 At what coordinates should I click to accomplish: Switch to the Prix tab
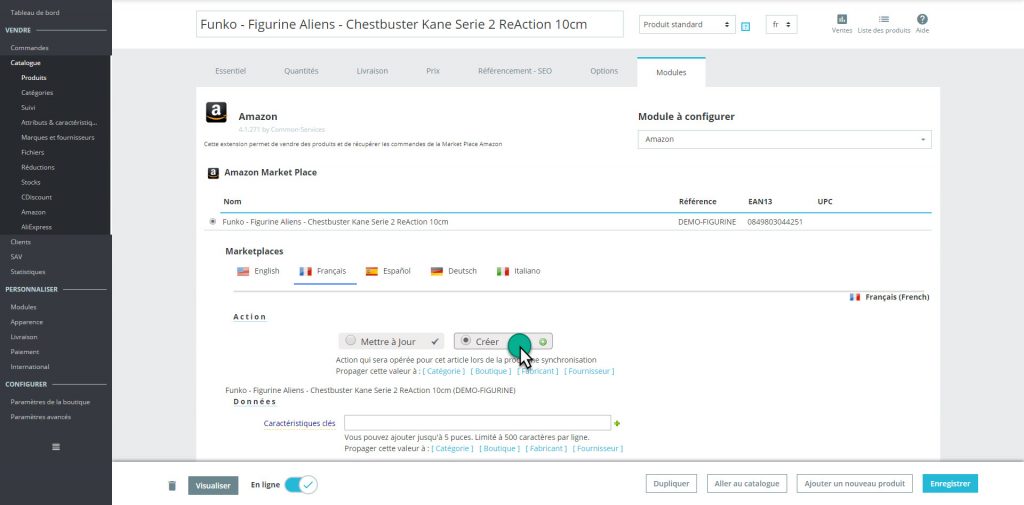pyautogui.click(x=433, y=71)
